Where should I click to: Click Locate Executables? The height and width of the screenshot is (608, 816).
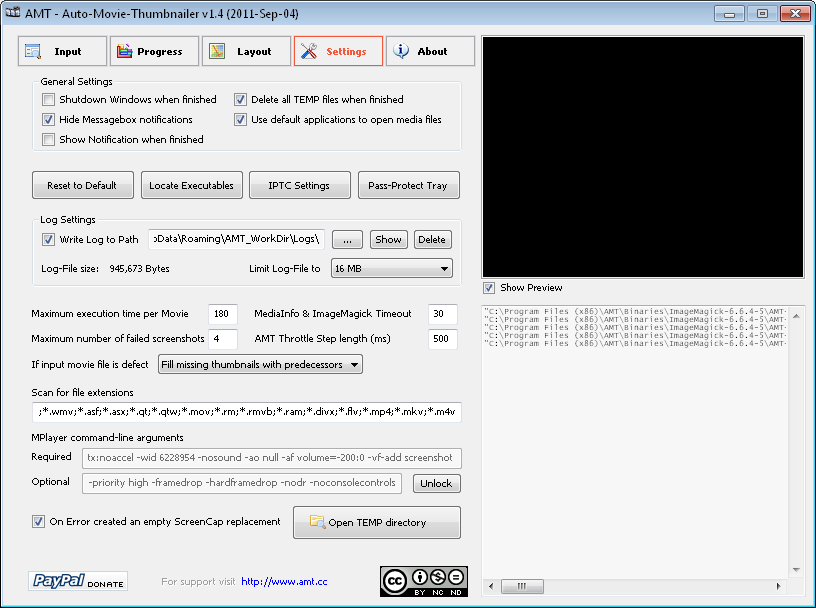[192, 185]
